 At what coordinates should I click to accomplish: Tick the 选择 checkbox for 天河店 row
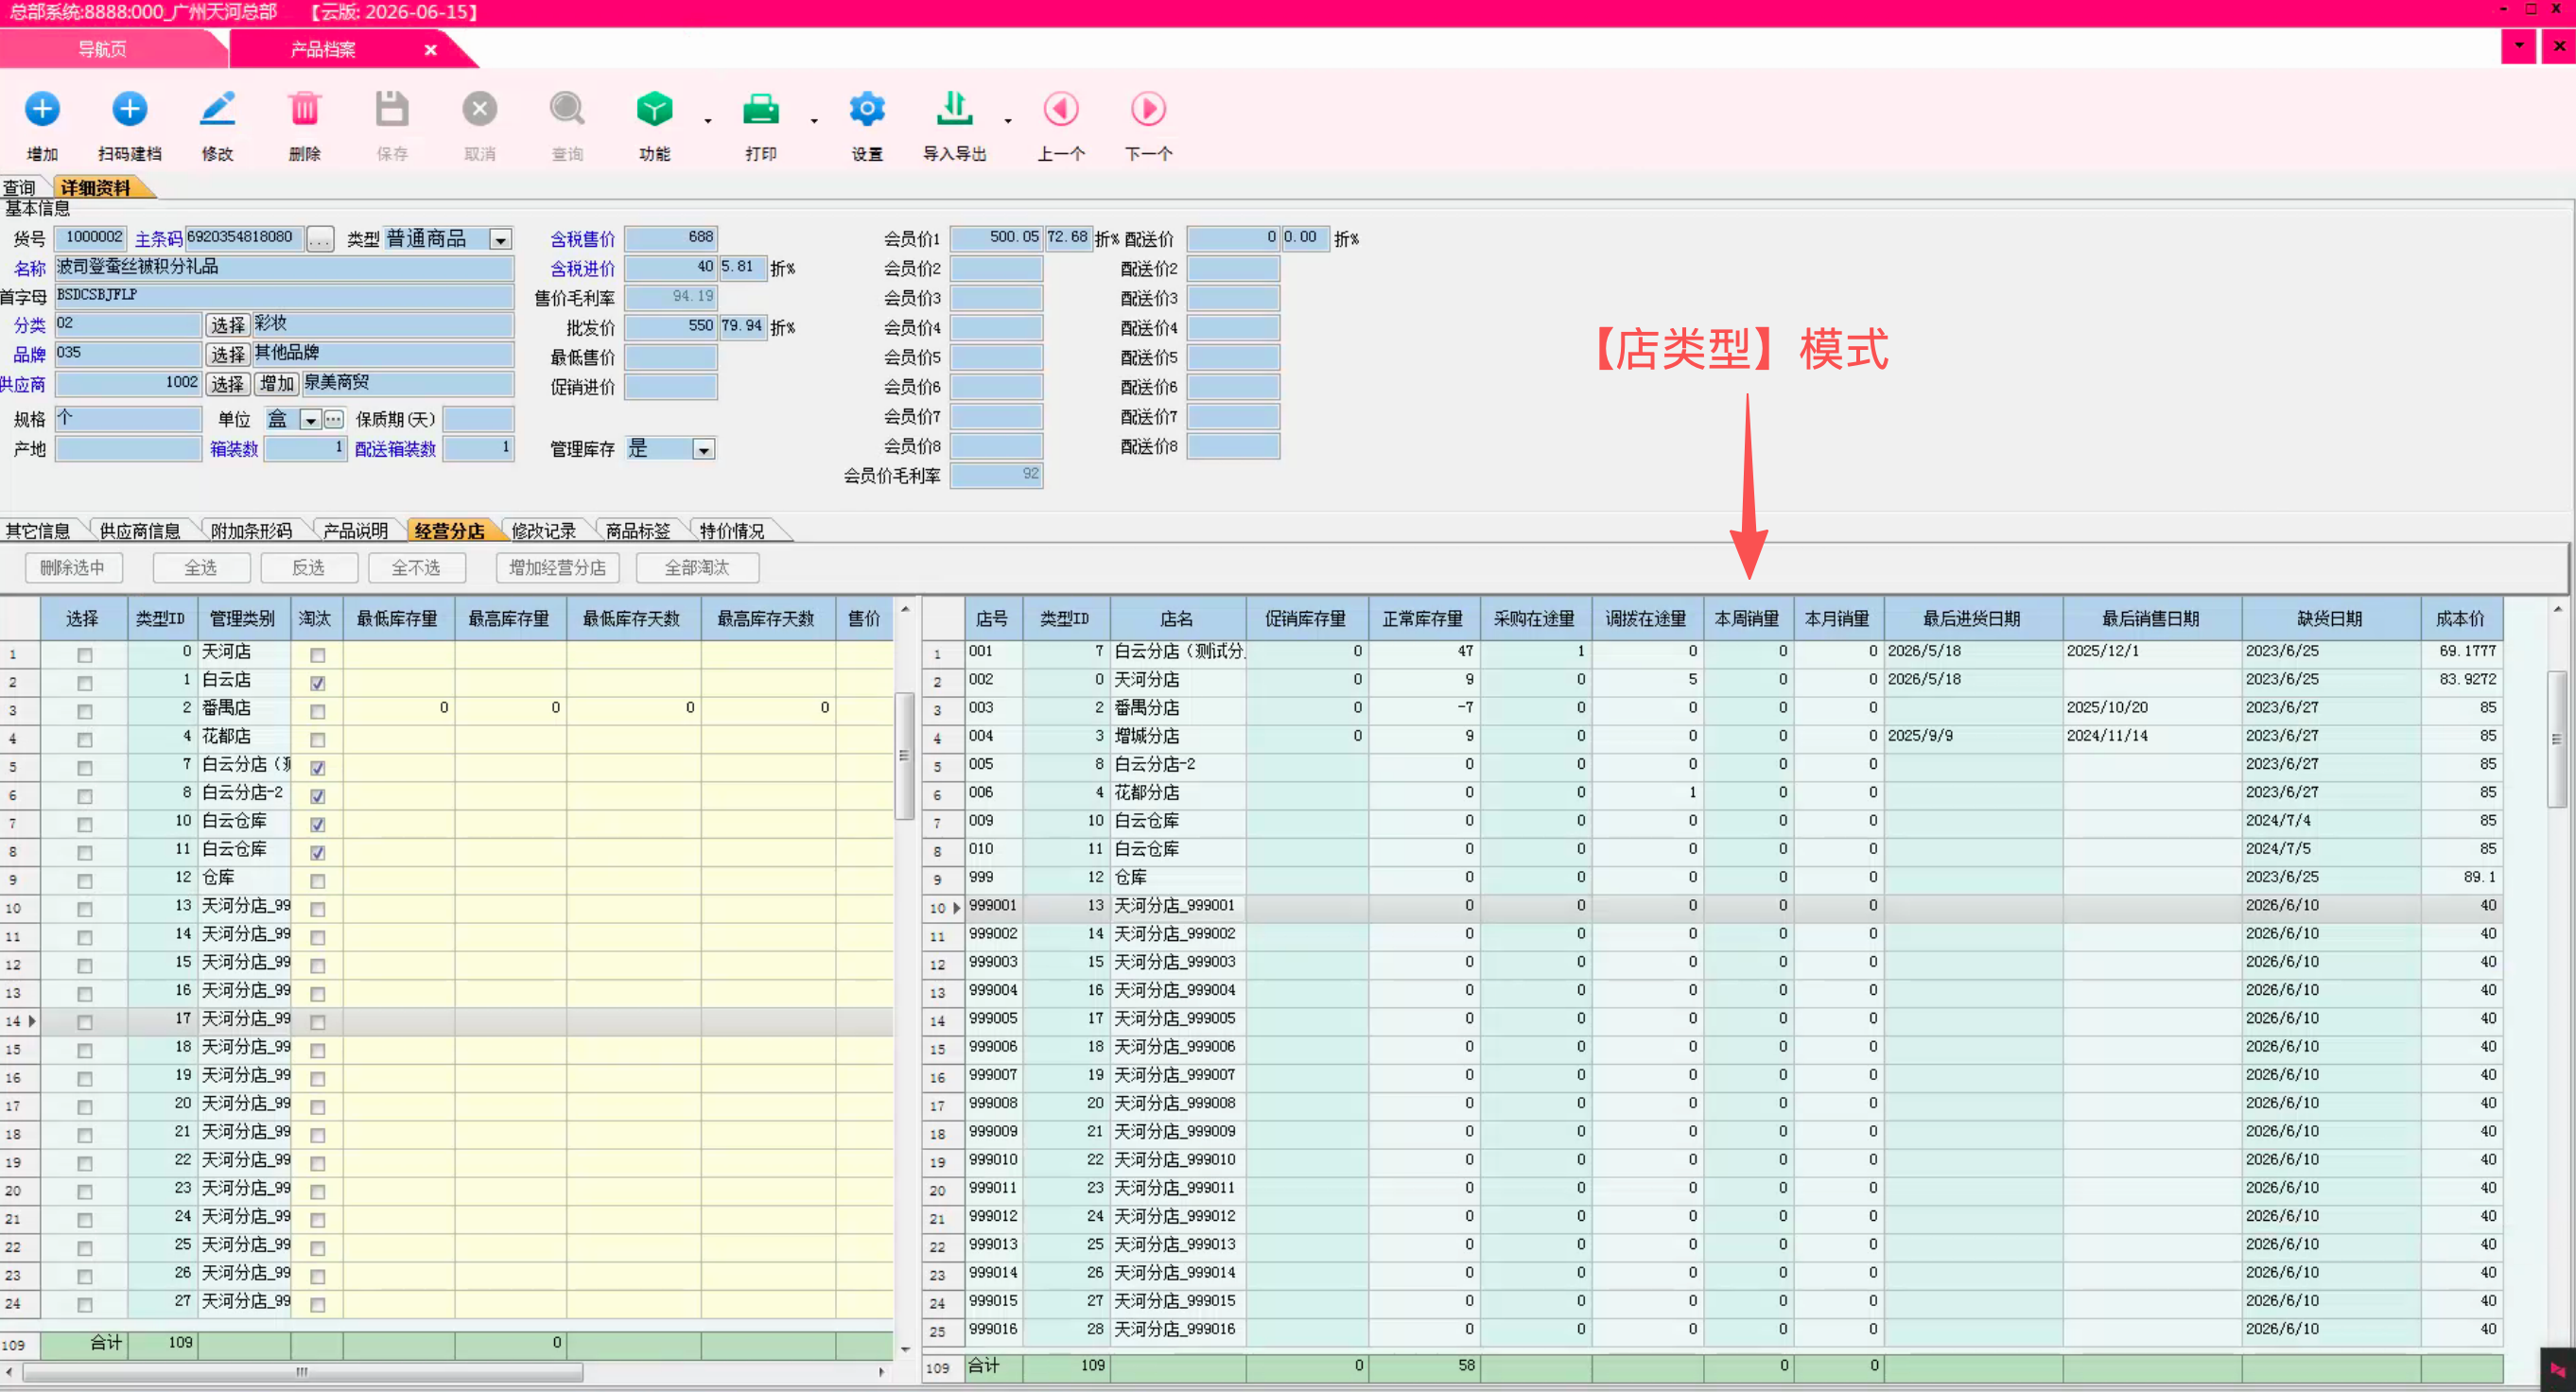tap(85, 655)
